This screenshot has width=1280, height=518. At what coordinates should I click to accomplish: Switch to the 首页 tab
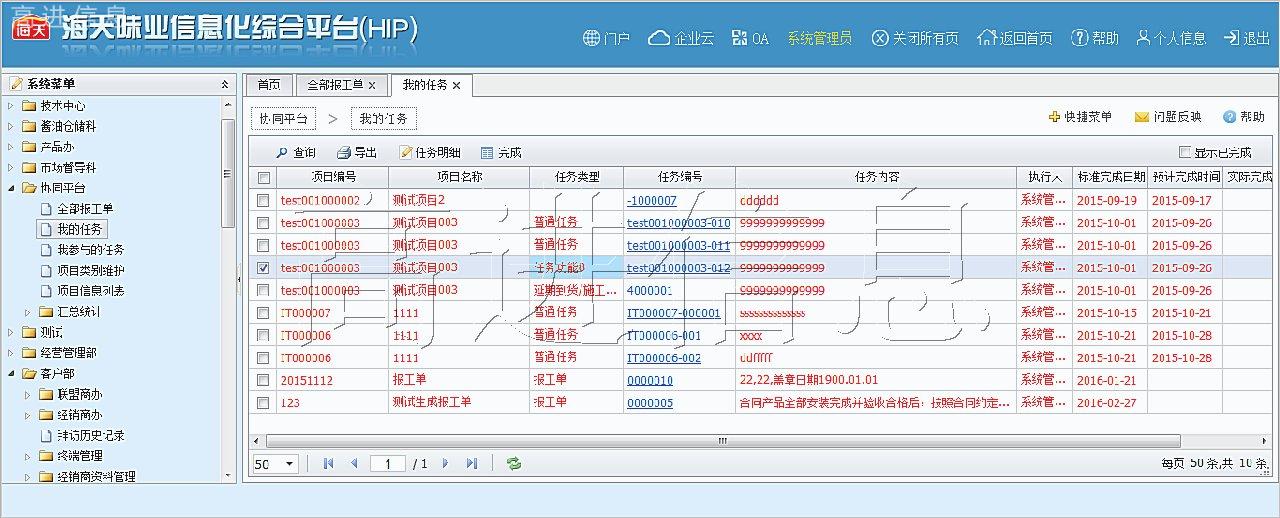[x=269, y=85]
